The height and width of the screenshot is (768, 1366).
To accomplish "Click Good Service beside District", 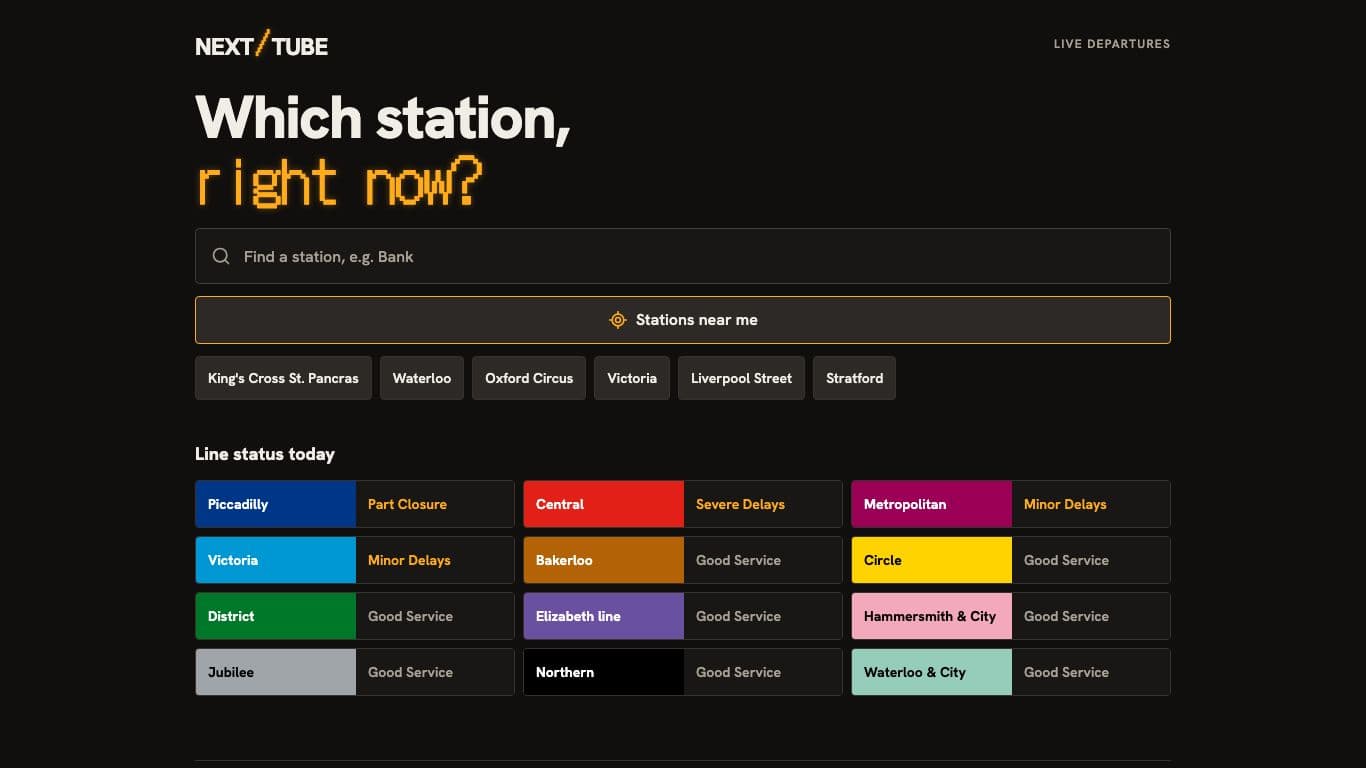I will tap(410, 616).
